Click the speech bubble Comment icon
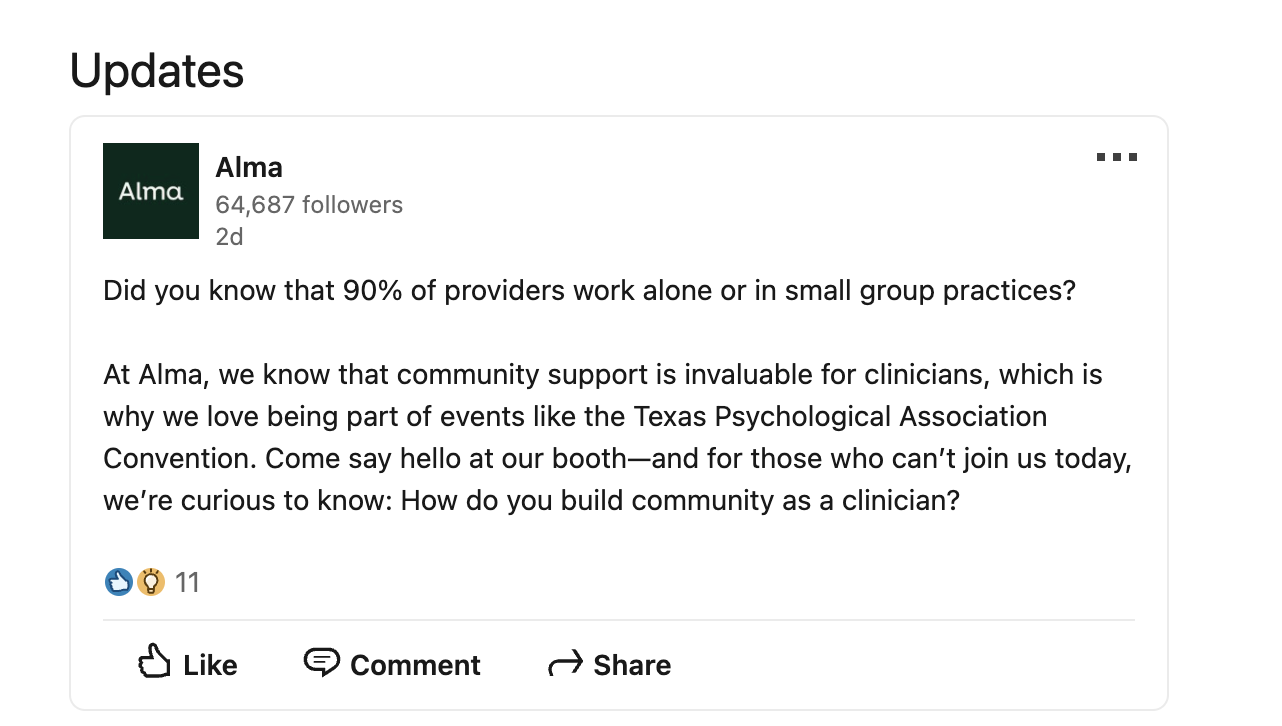 [321, 662]
